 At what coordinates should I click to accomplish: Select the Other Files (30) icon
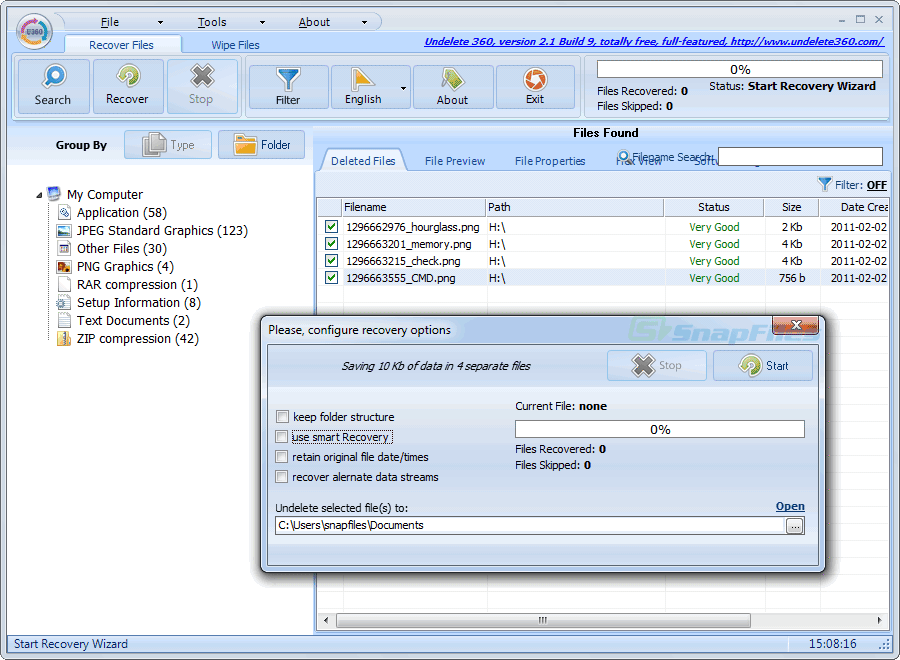click(64, 249)
